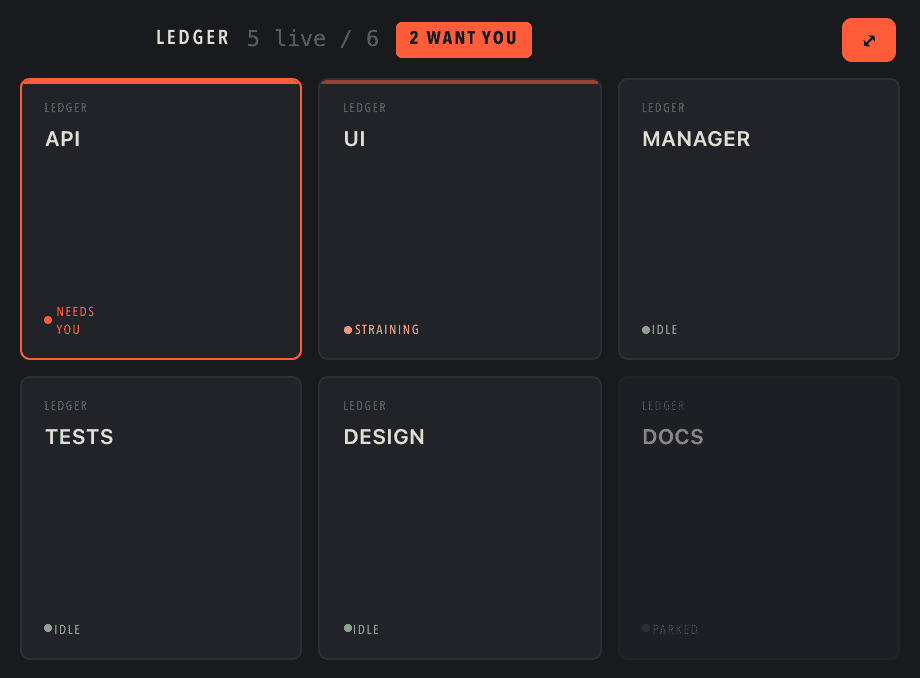The height and width of the screenshot is (678, 920).
Task: Click the IDLE status on MANAGER card
Action: [x=664, y=330]
